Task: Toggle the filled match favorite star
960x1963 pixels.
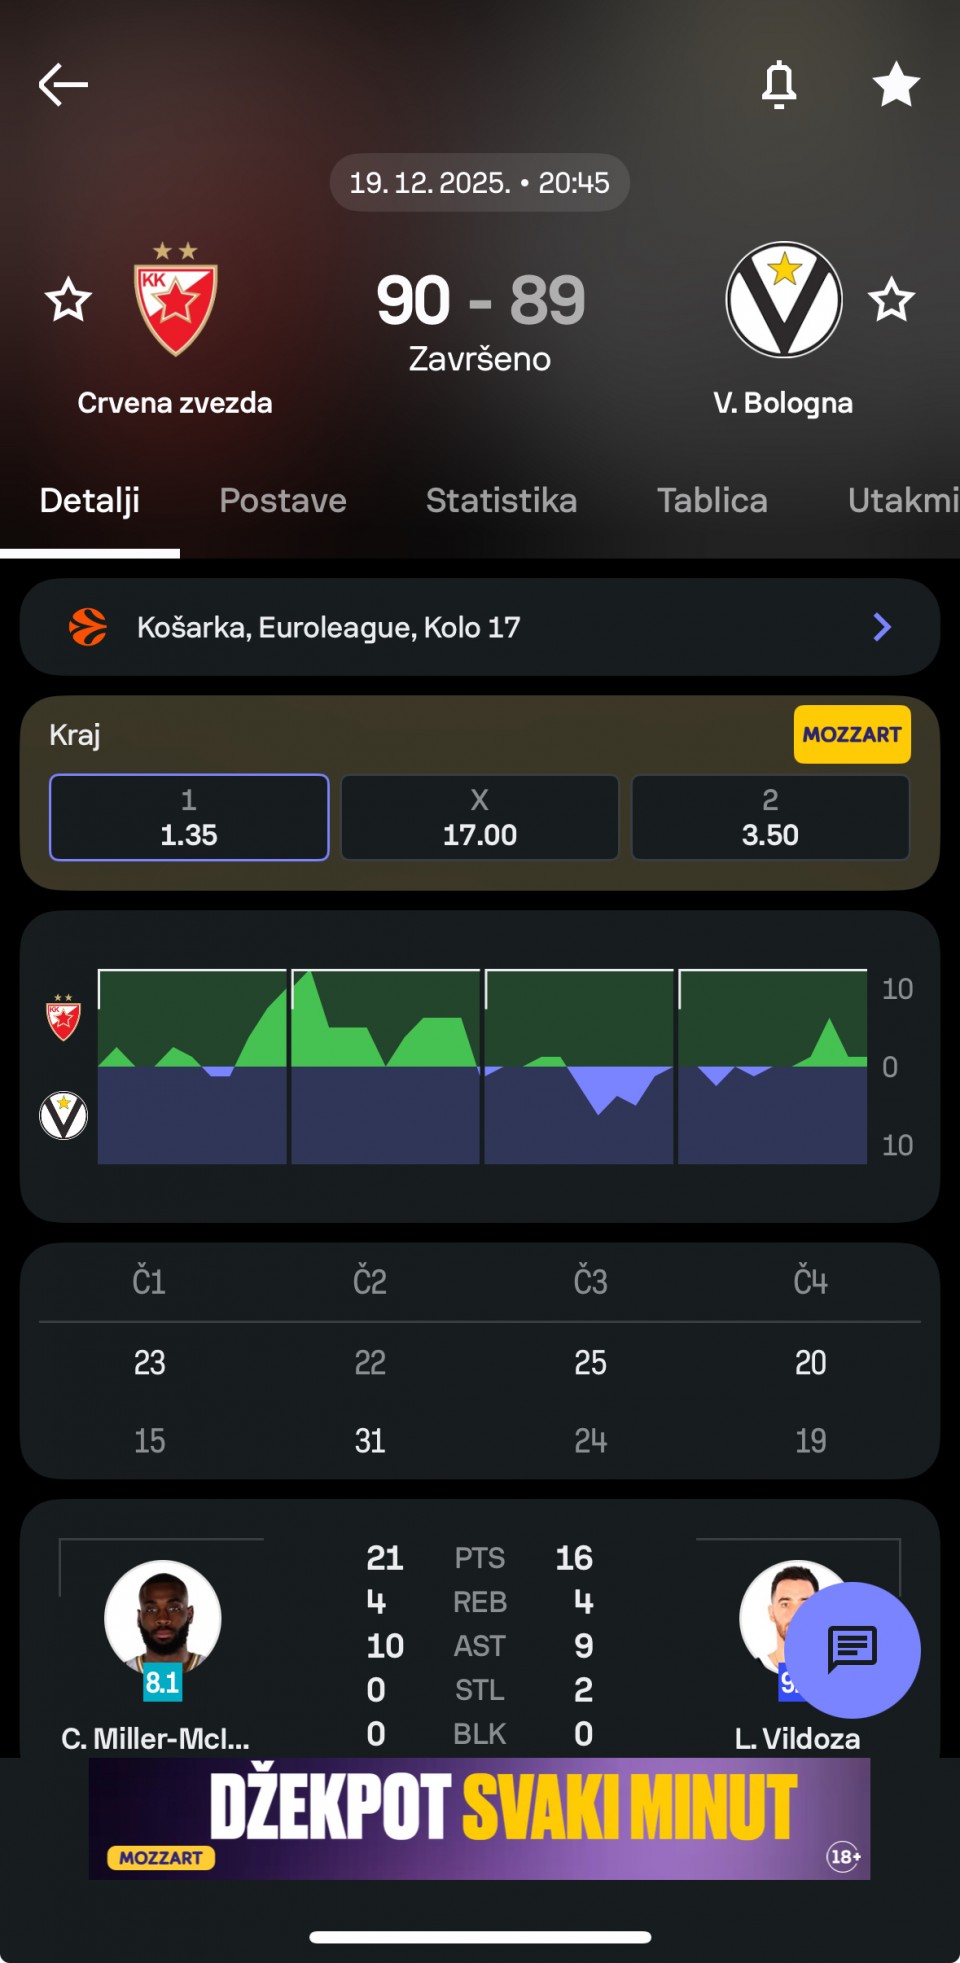Action: (x=895, y=85)
